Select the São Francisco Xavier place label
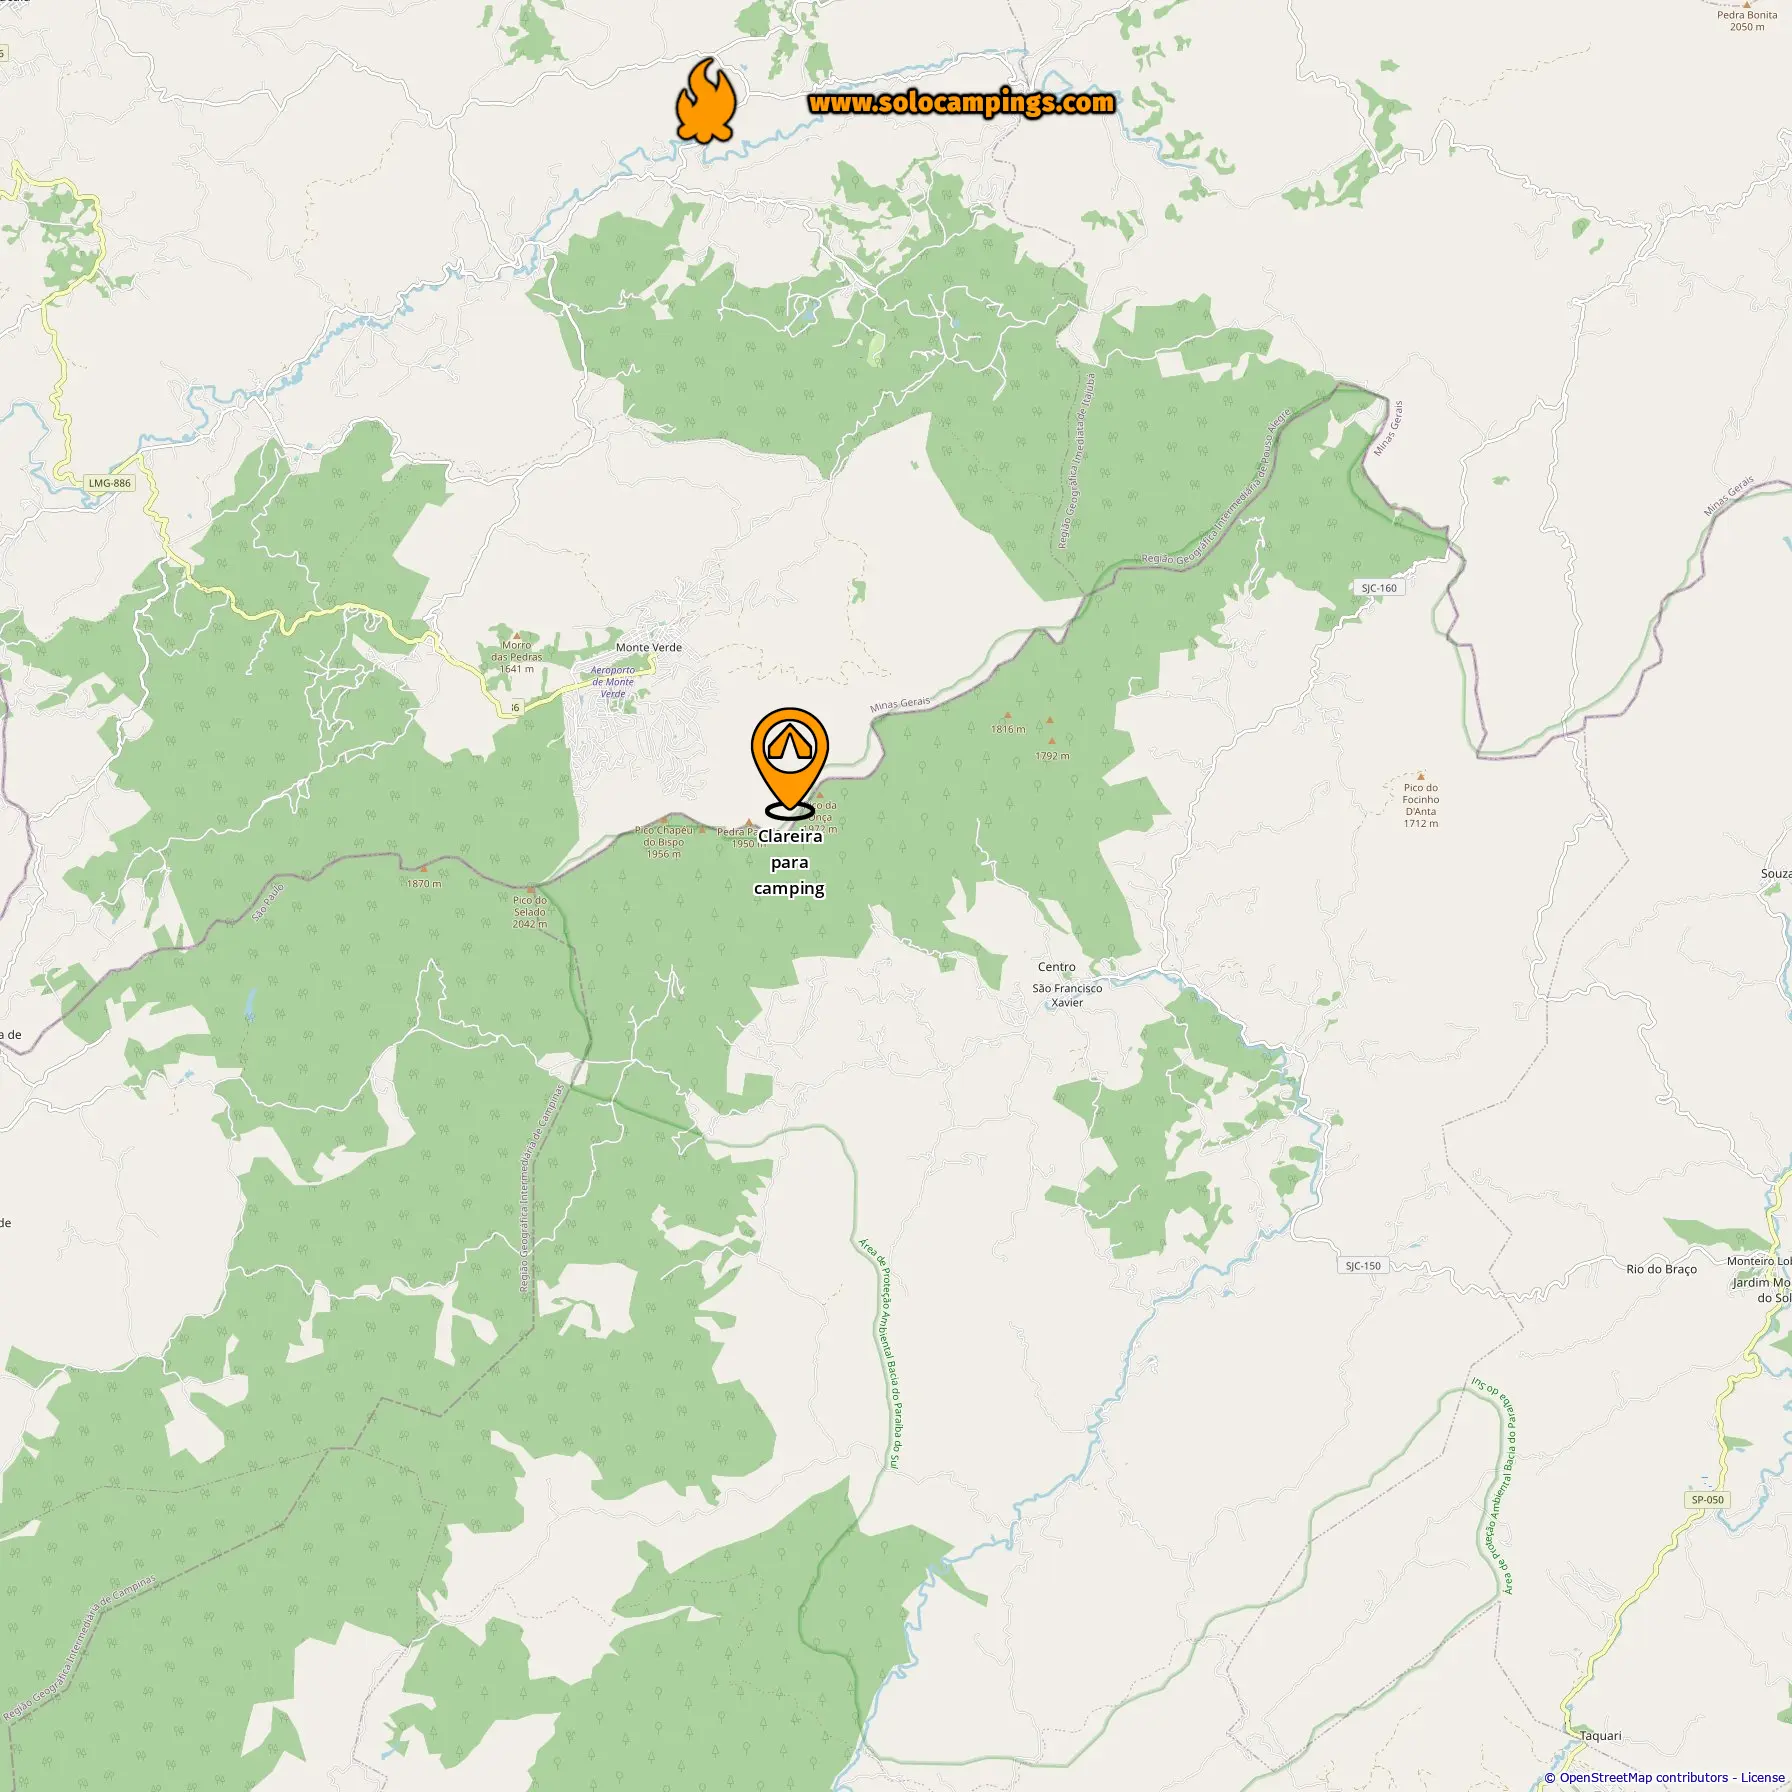This screenshot has height=1792, width=1792. tap(1067, 995)
